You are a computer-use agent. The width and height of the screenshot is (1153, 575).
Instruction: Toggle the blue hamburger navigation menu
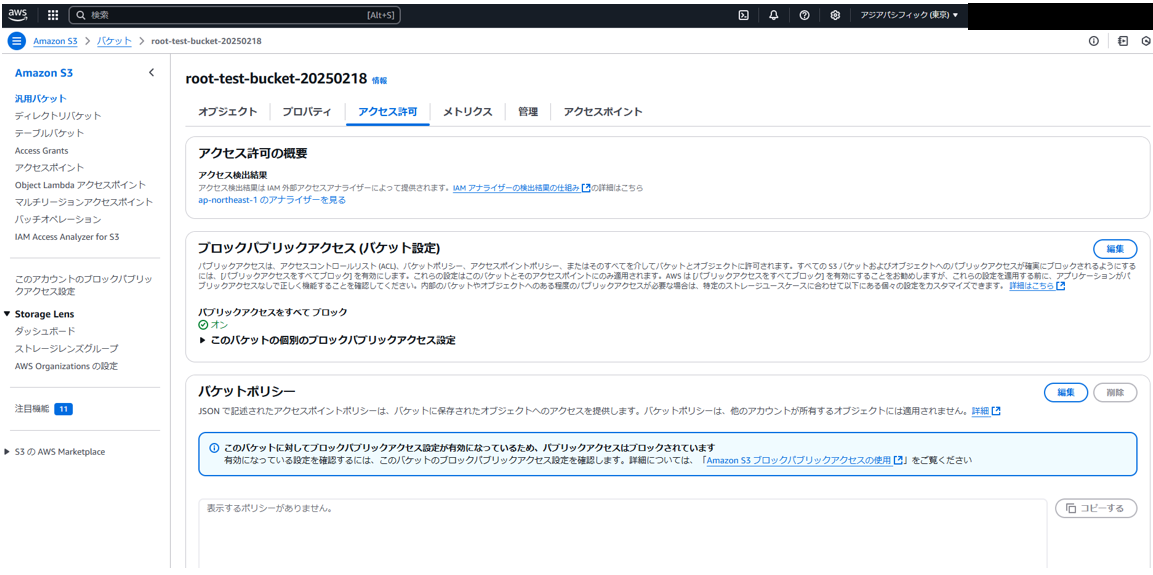tap(18, 41)
